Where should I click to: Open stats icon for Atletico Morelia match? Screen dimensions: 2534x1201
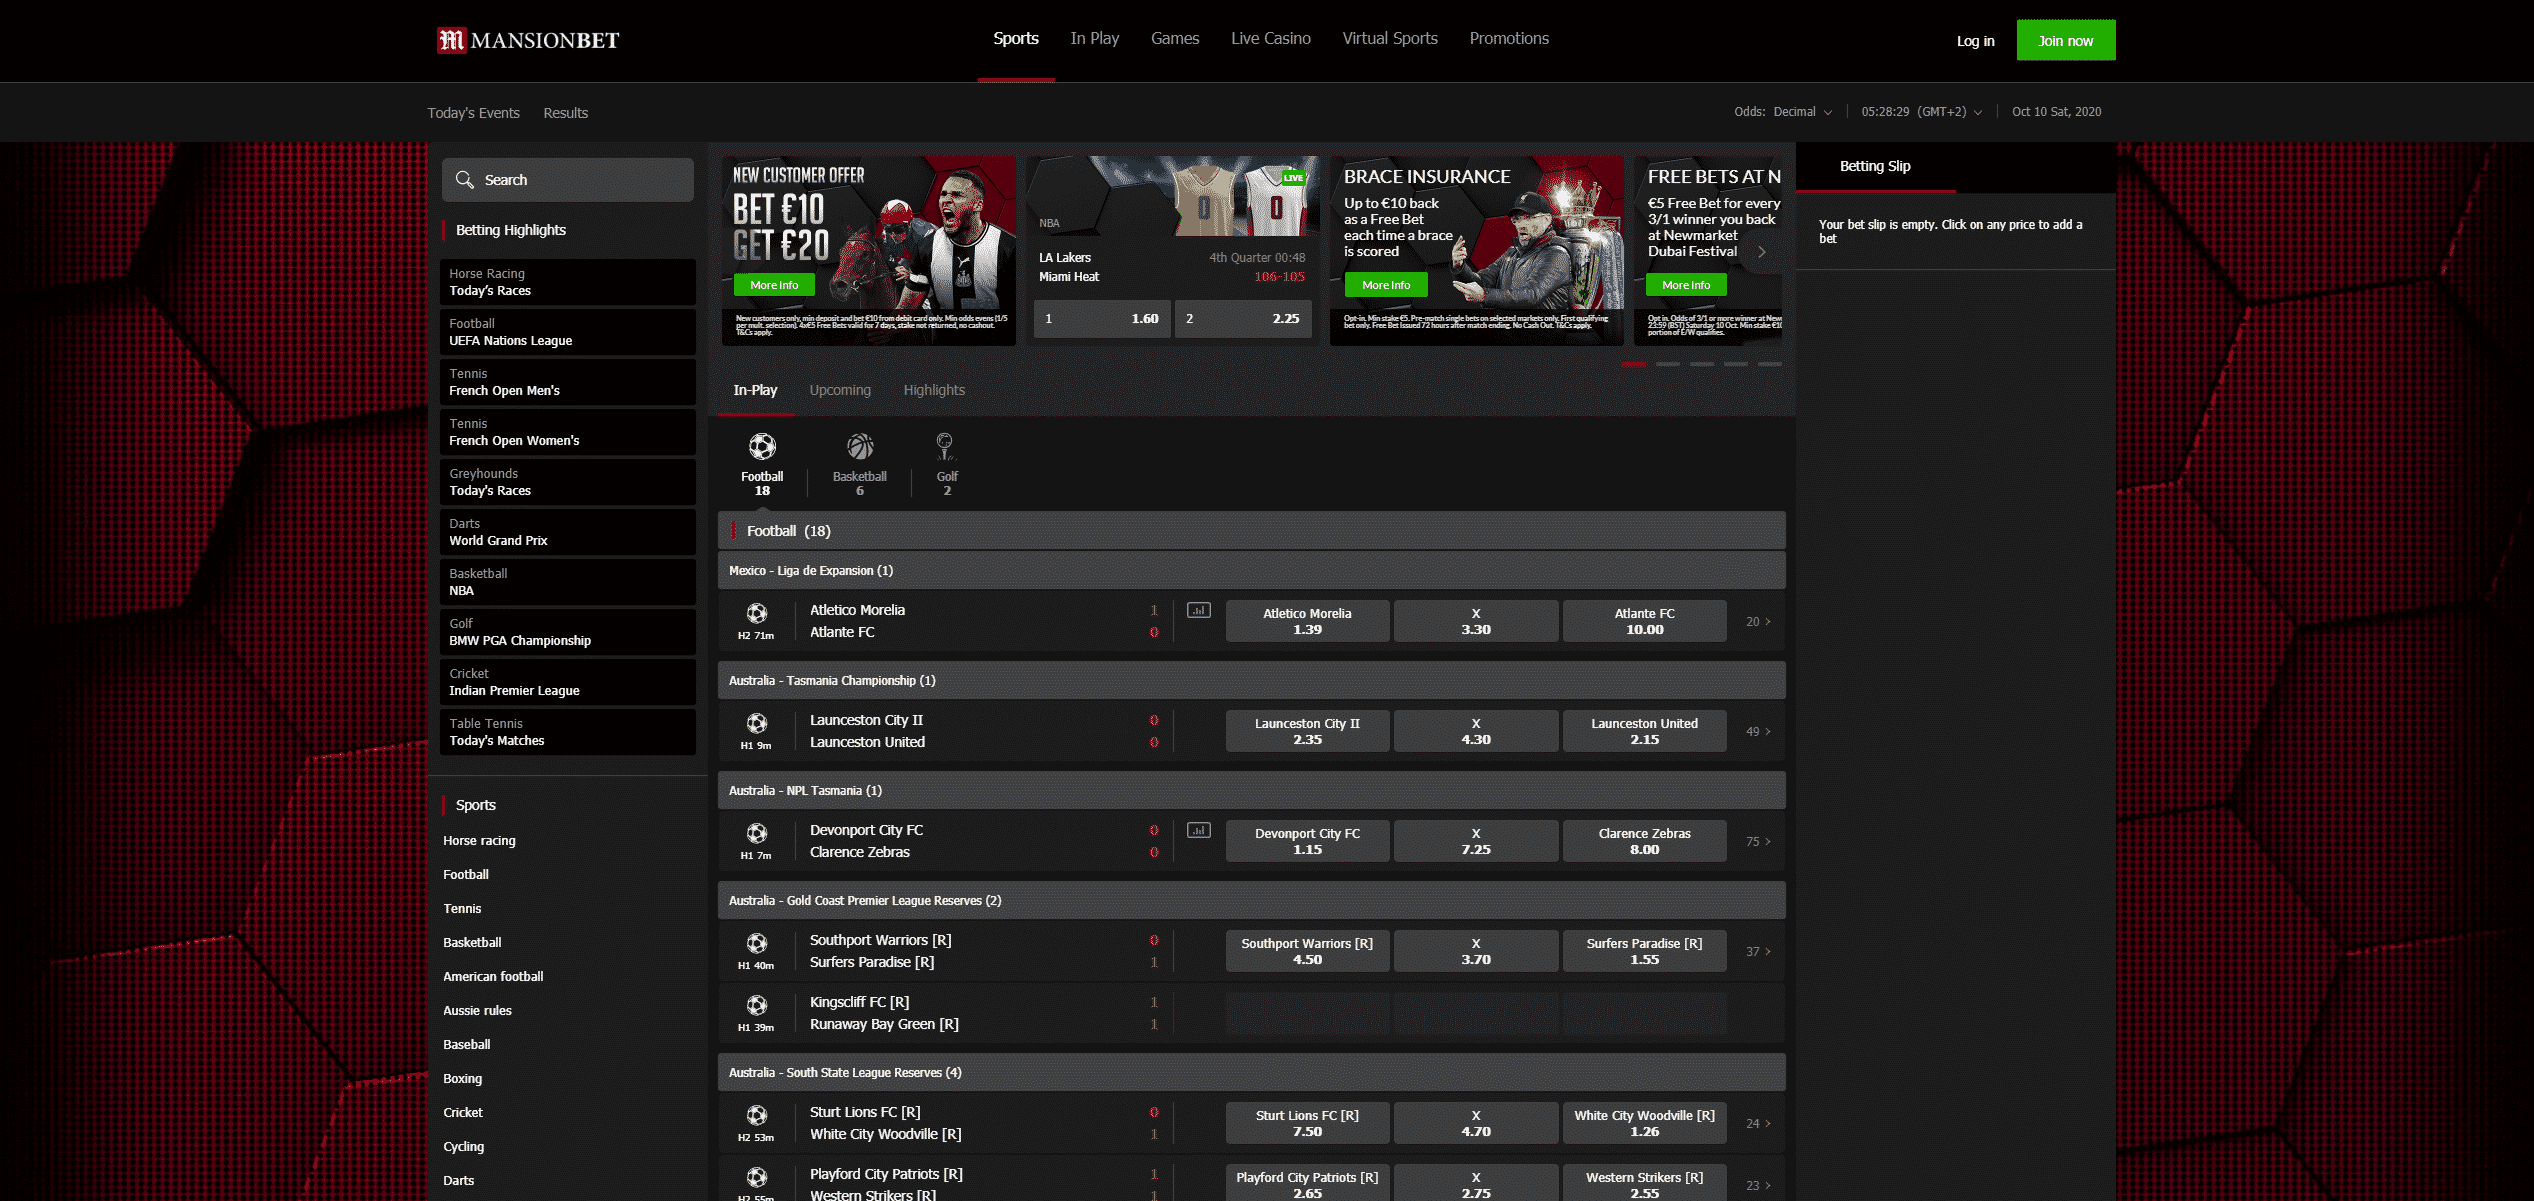(x=1198, y=610)
